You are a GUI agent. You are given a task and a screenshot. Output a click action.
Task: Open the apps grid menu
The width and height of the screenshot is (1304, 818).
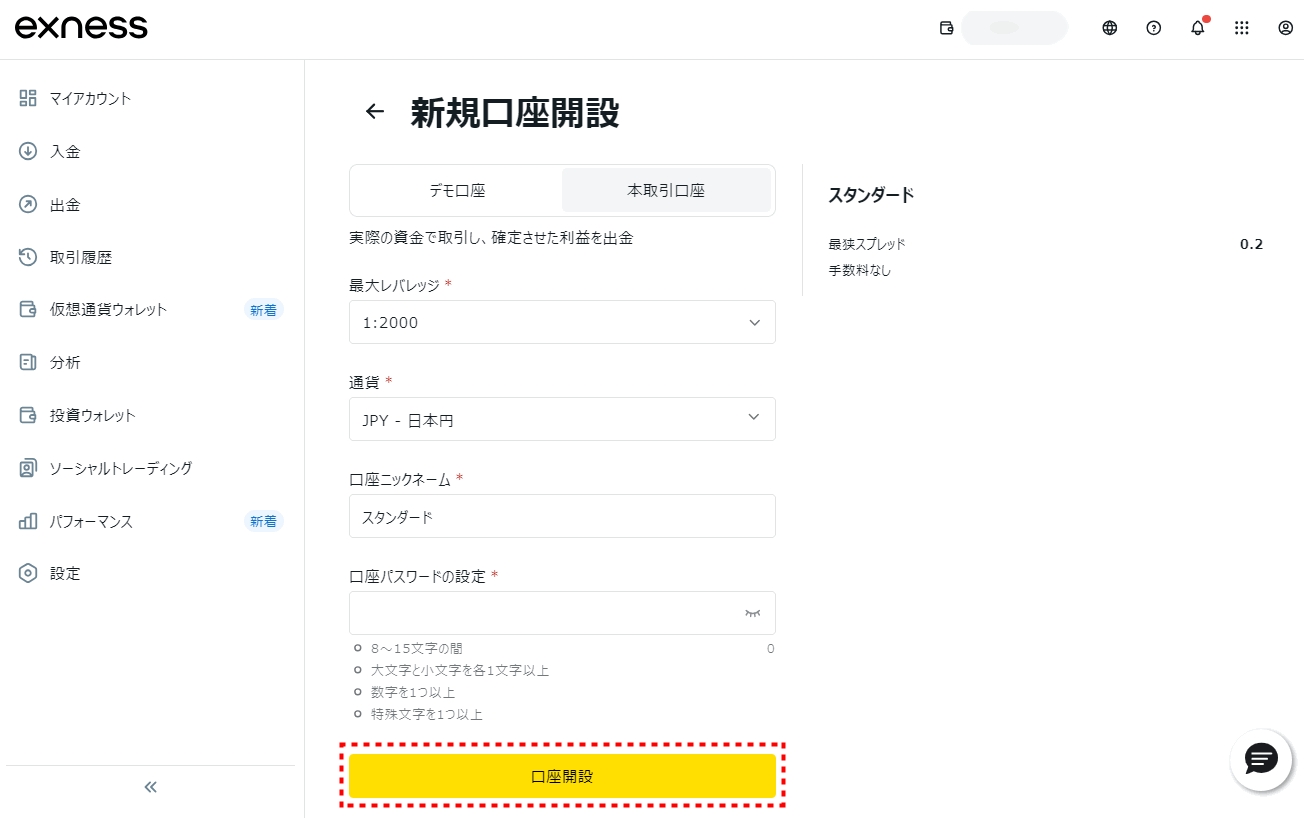coord(1241,28)
